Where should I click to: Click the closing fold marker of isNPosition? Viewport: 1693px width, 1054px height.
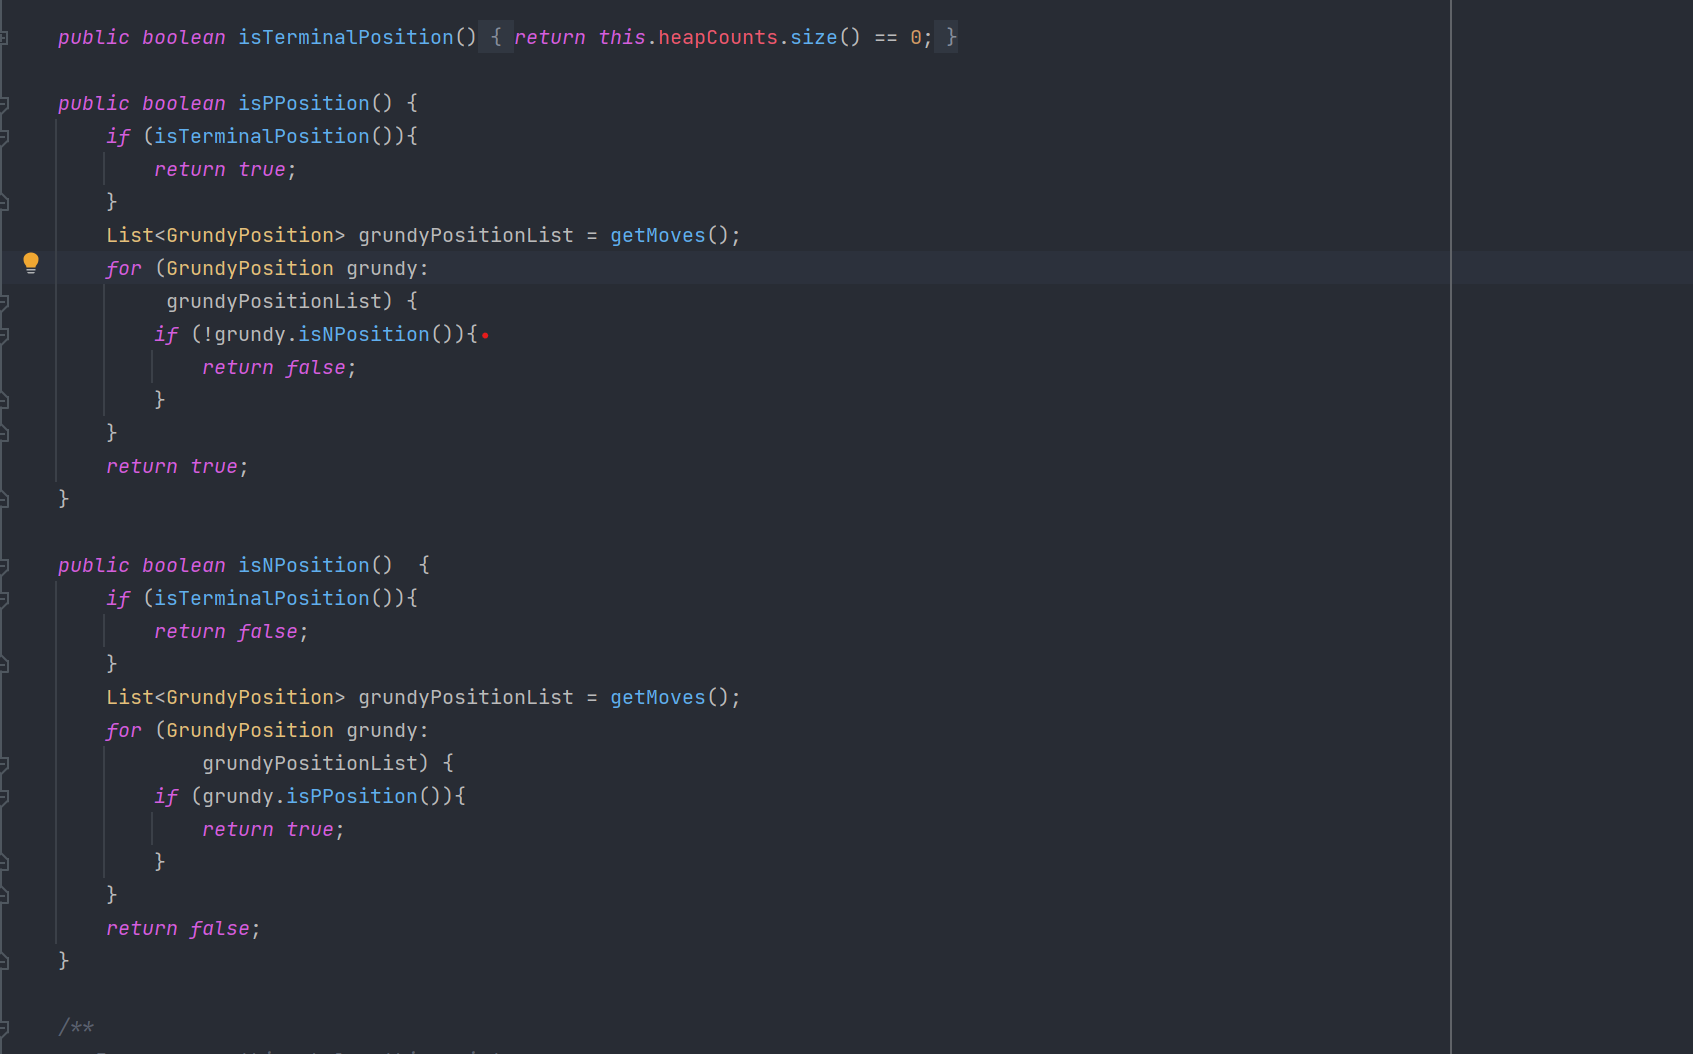(4, 961)
